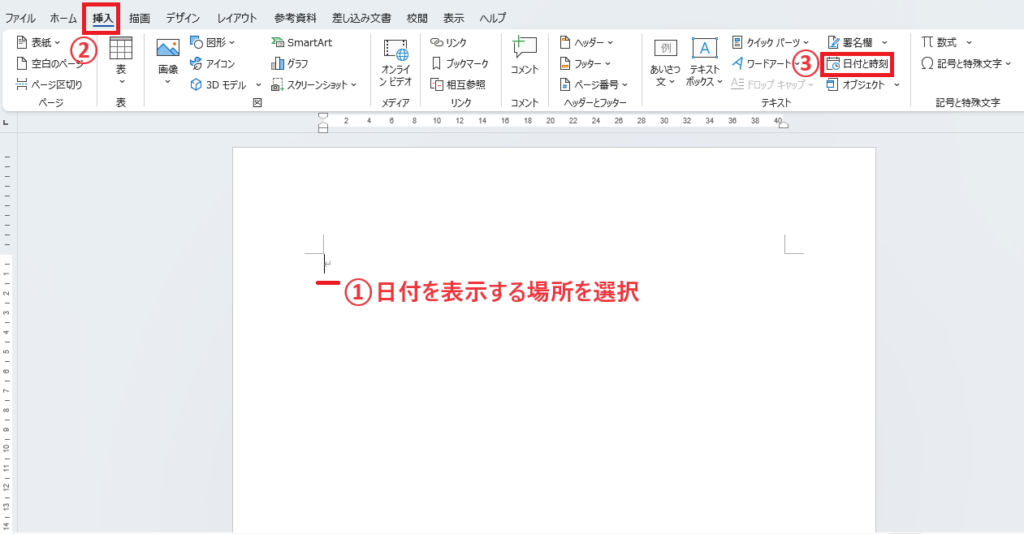The image size is (1024, 534).
Task: Open the 描画 tab
Action: [139, 18]
